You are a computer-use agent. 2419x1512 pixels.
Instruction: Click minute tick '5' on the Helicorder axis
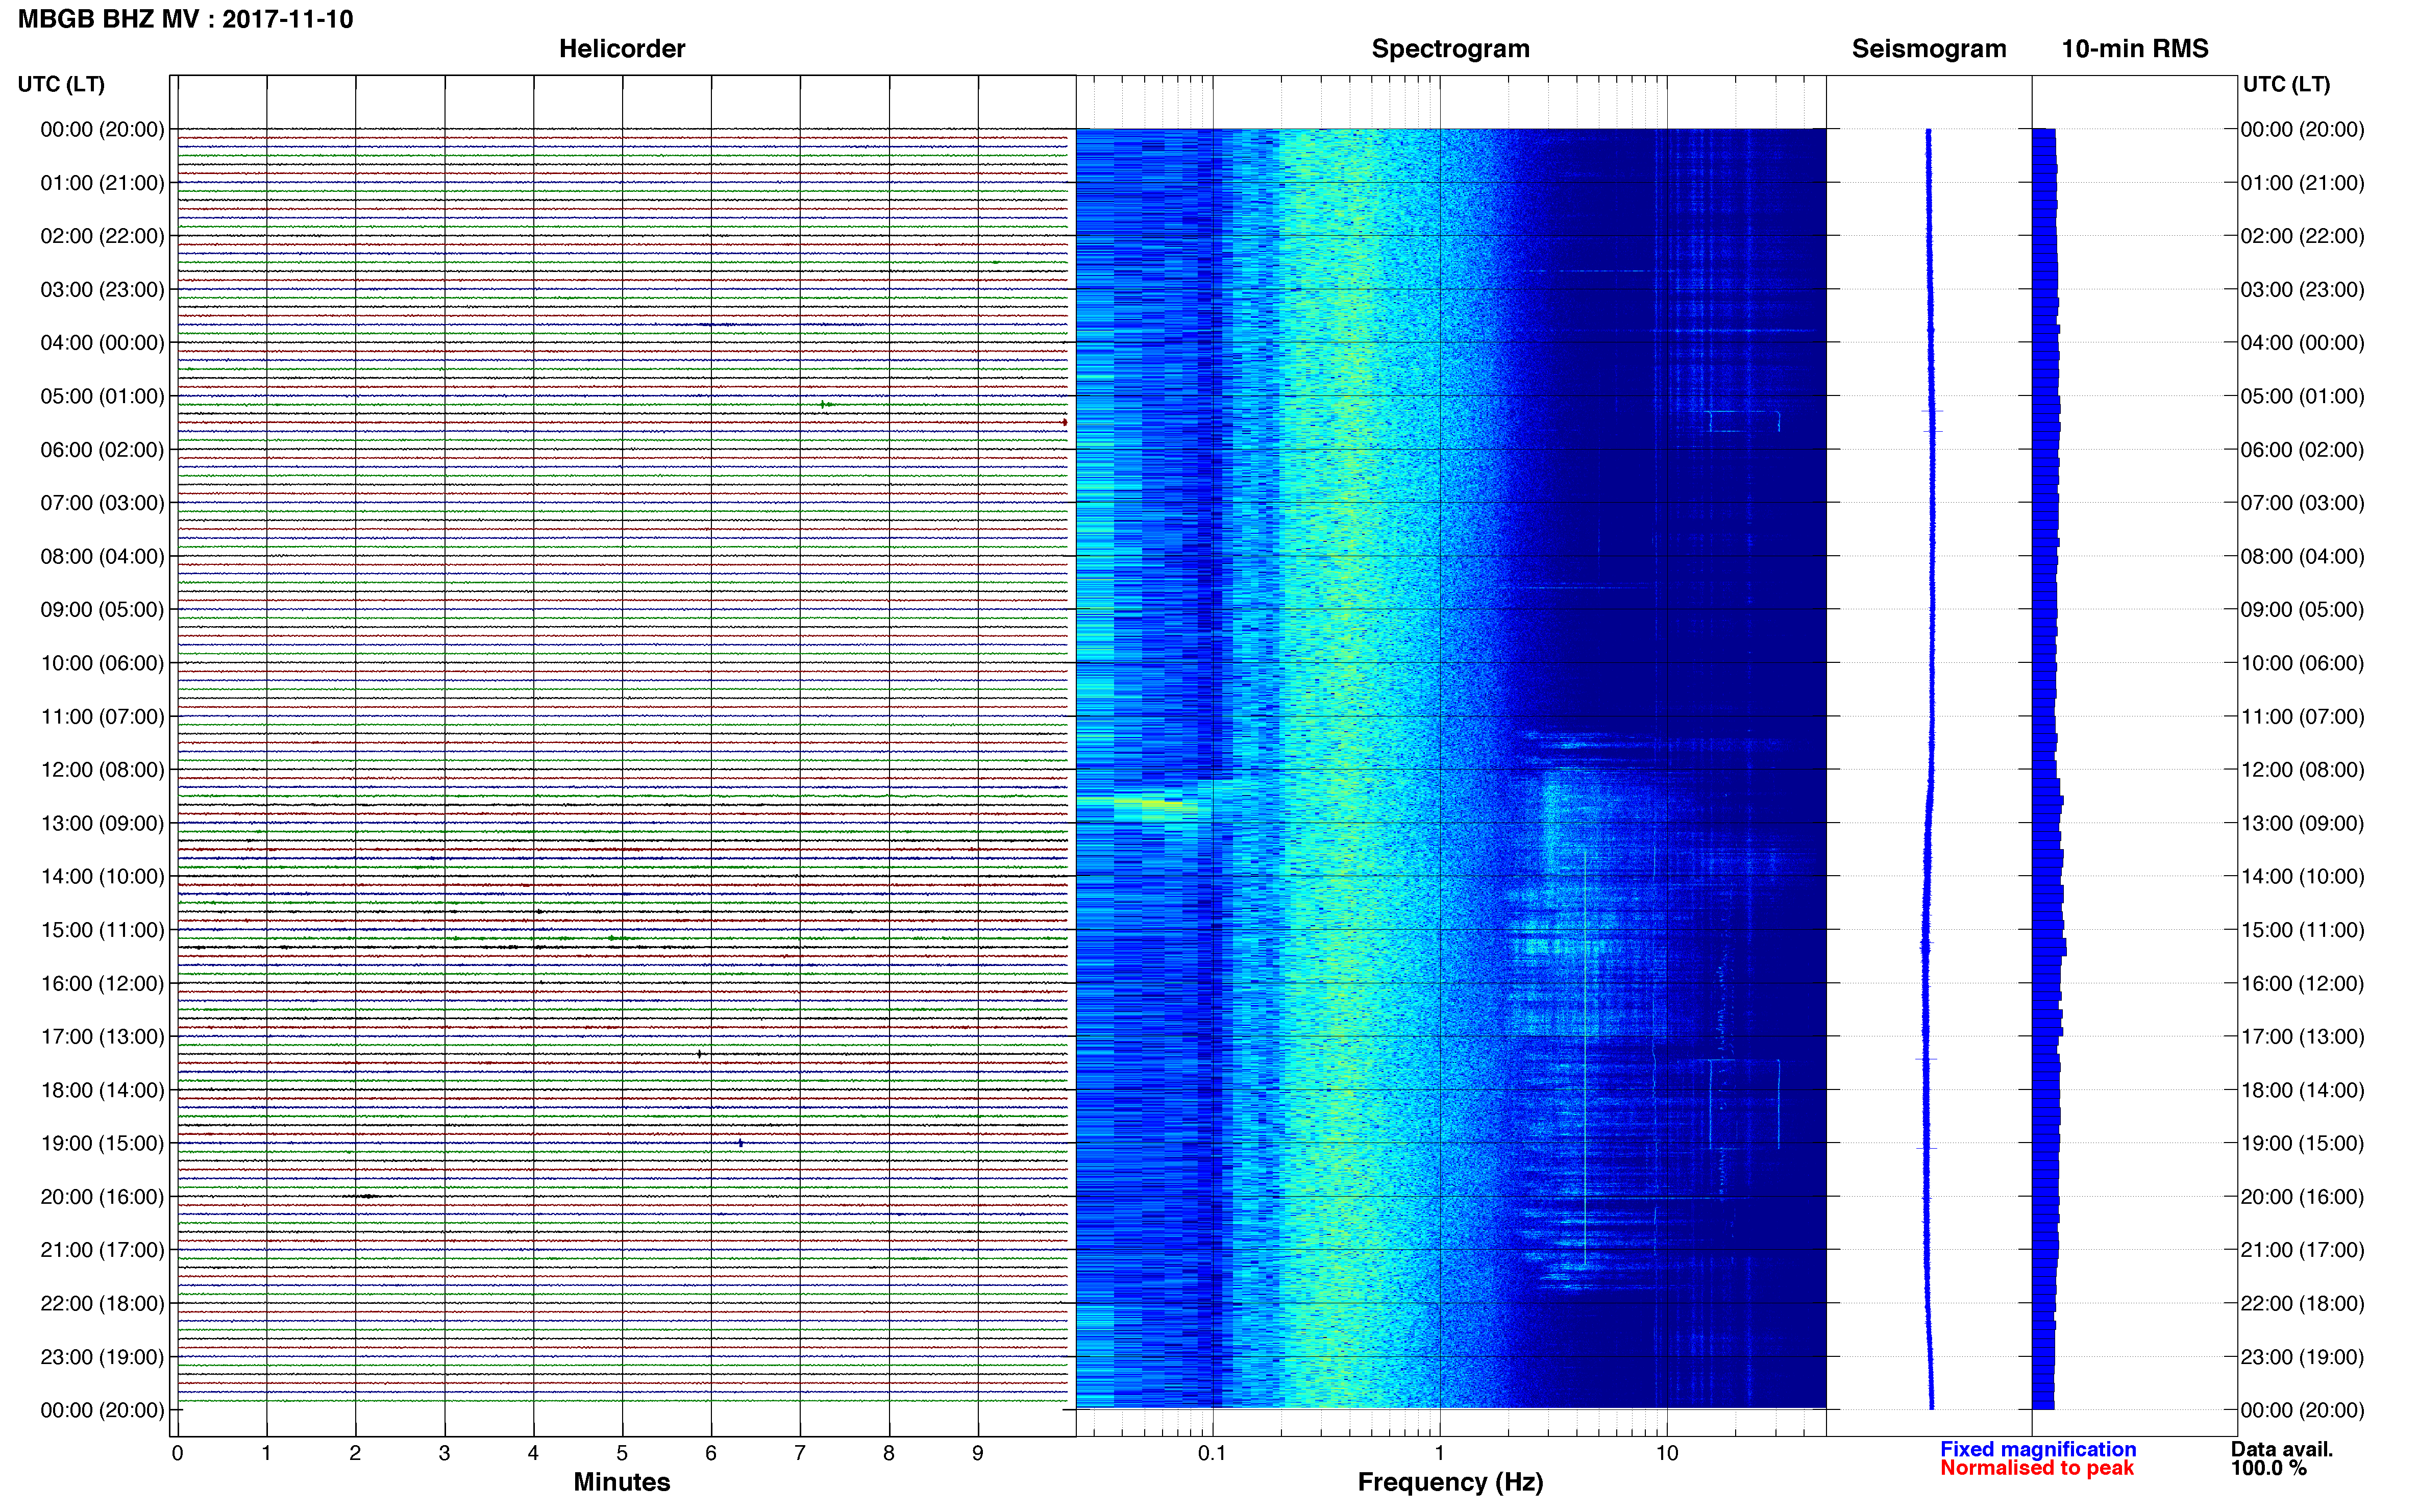622,1454
